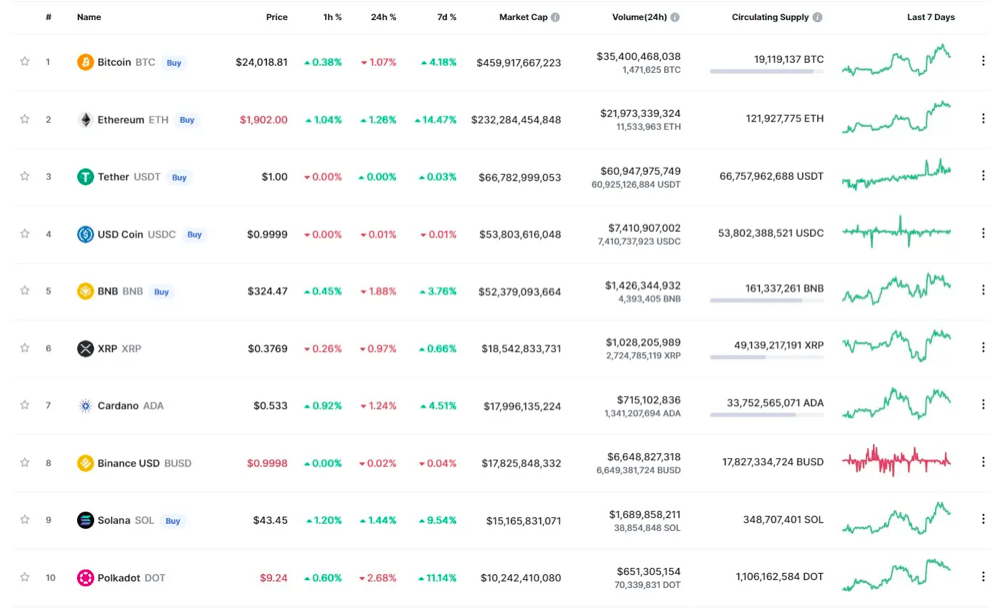Click the XRP coin logo
This screenshot has width=1000, height=608.
coord(85,348)
